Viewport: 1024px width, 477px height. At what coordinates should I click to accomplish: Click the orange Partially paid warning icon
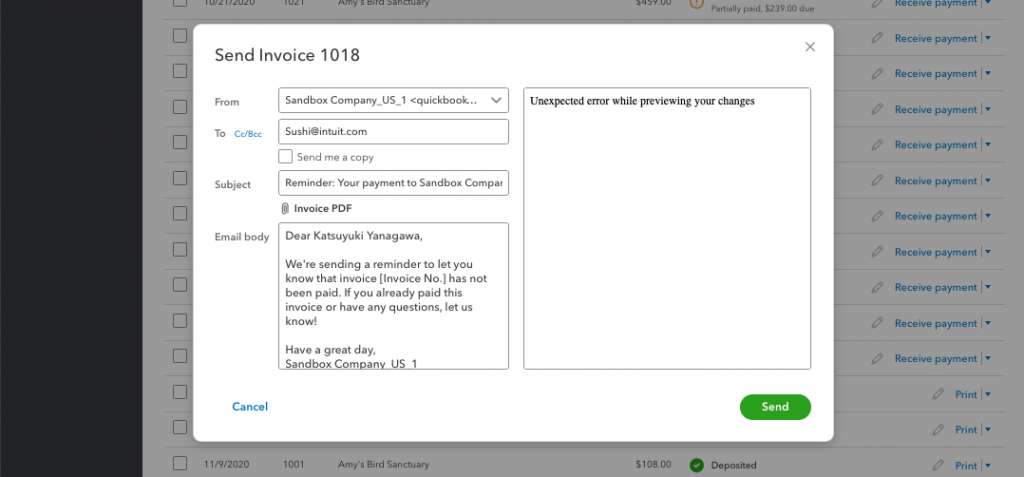tap(697, 3)
